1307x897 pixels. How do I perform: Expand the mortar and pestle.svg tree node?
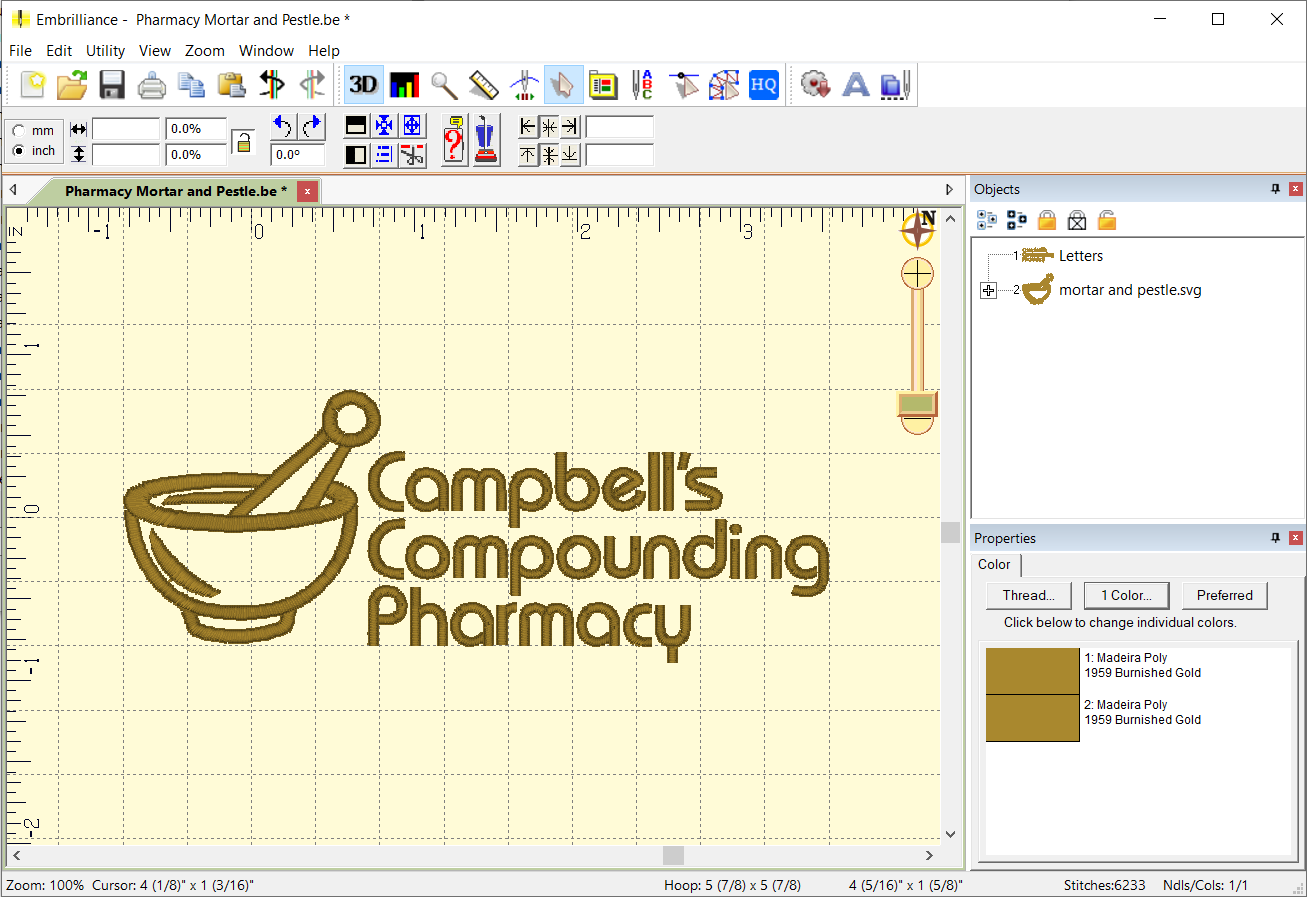pyautogui.click(x=989, y=290)
